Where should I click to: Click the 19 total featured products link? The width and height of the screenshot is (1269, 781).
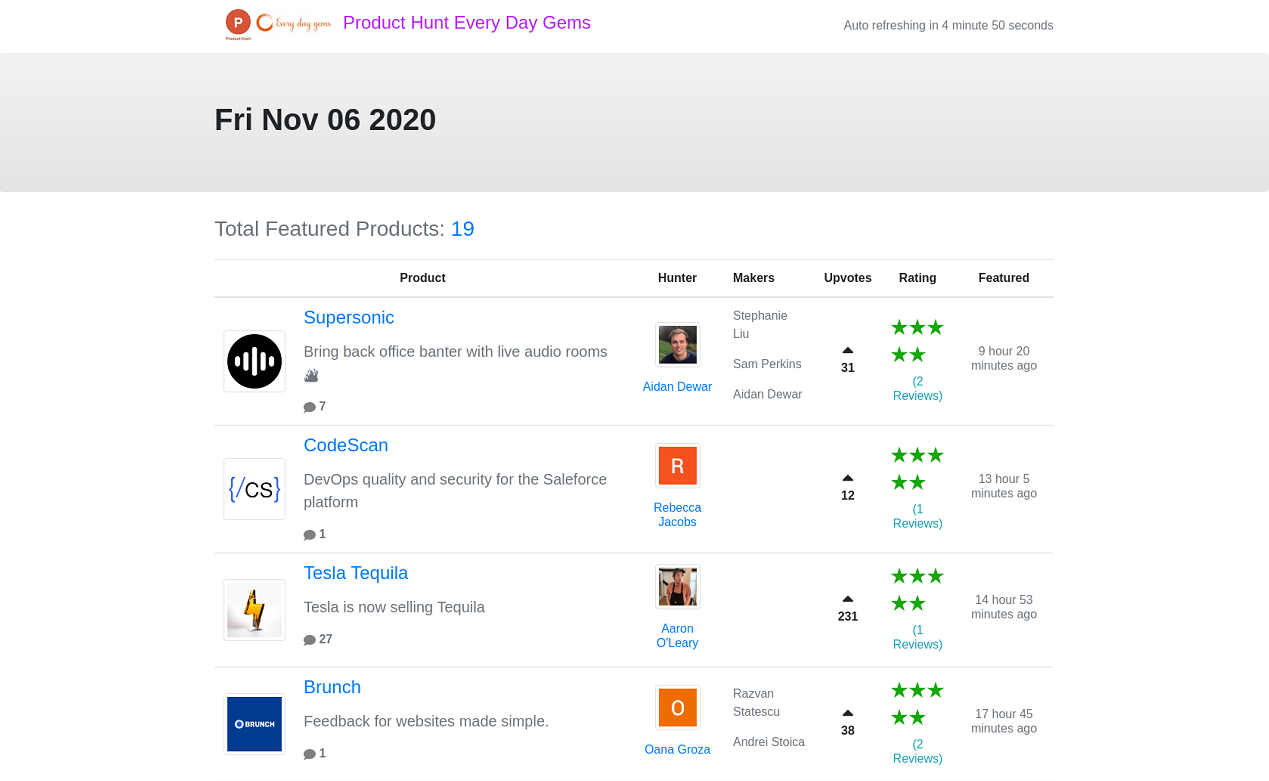pyautogui.click(x=462, y=229)
